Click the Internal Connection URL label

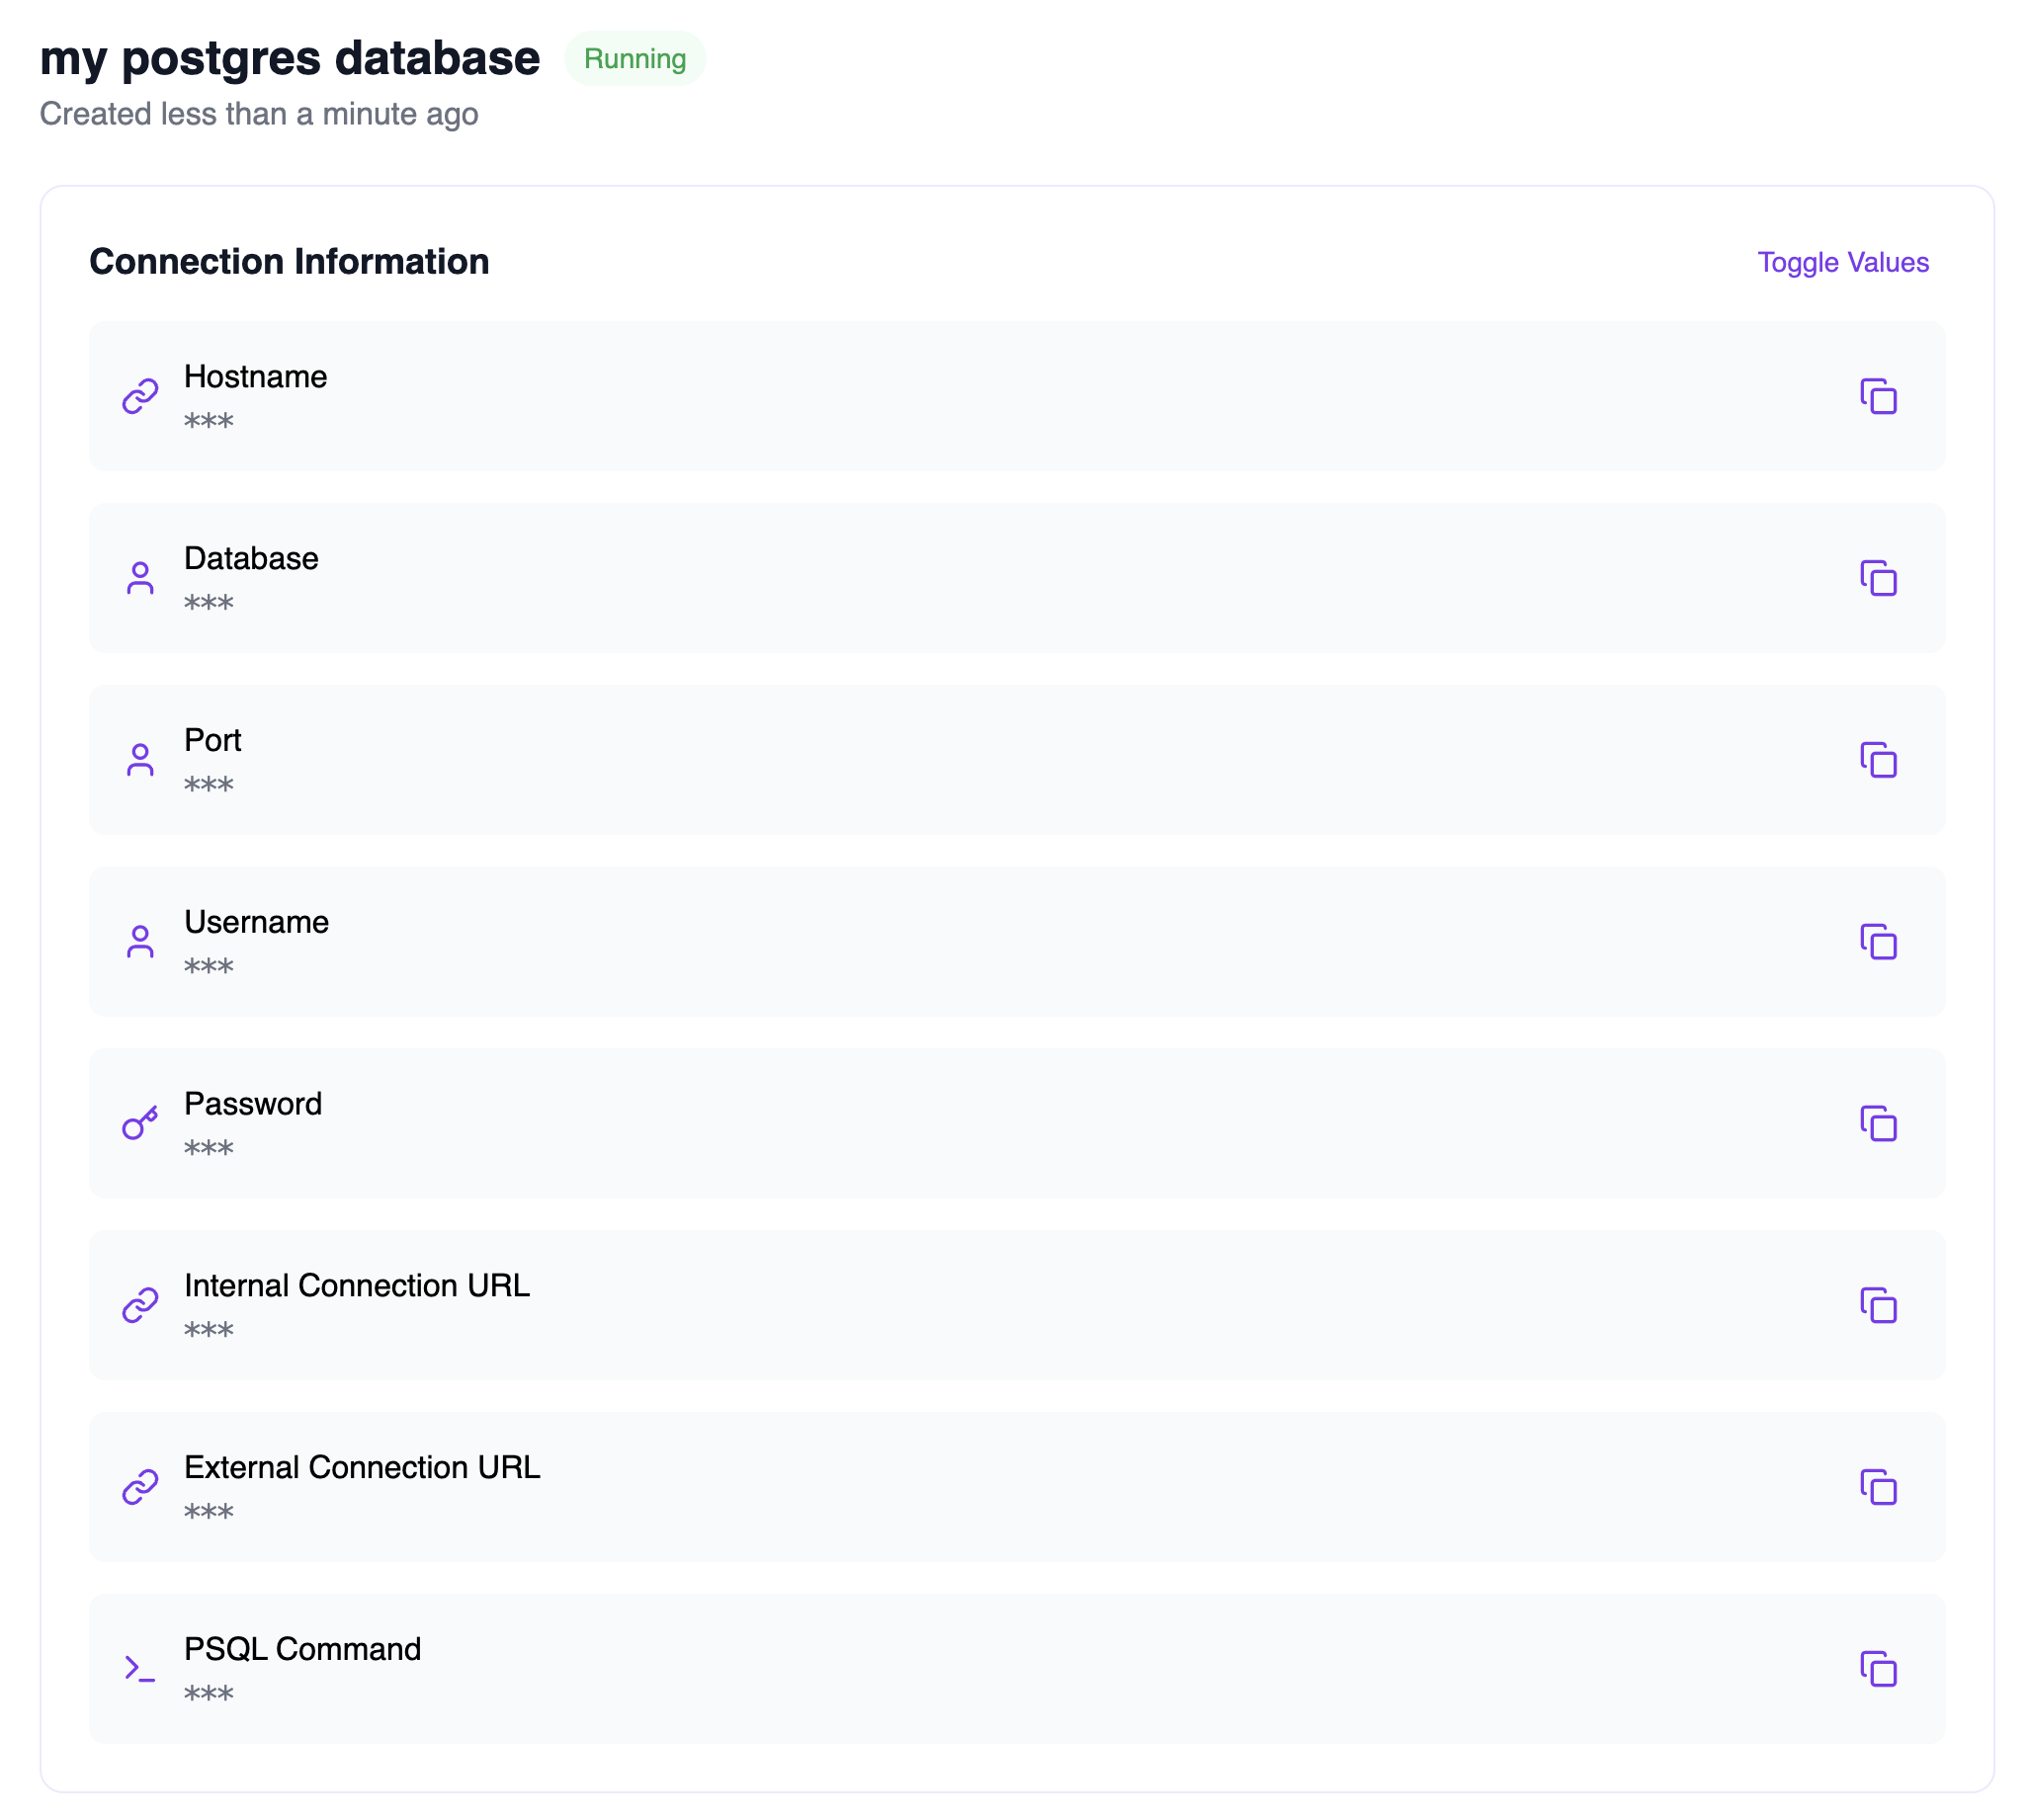357,1285
